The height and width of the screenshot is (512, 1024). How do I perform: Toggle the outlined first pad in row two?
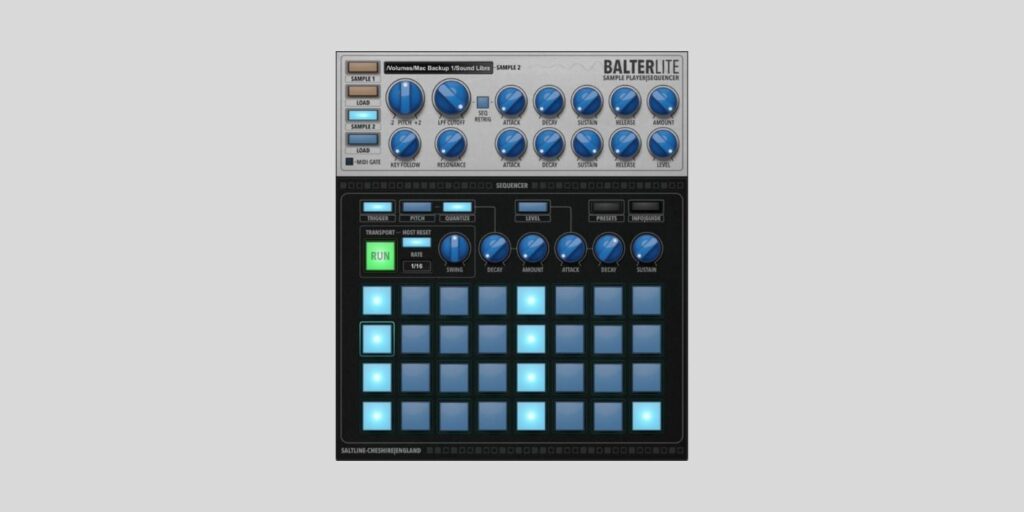coord(377,339)
